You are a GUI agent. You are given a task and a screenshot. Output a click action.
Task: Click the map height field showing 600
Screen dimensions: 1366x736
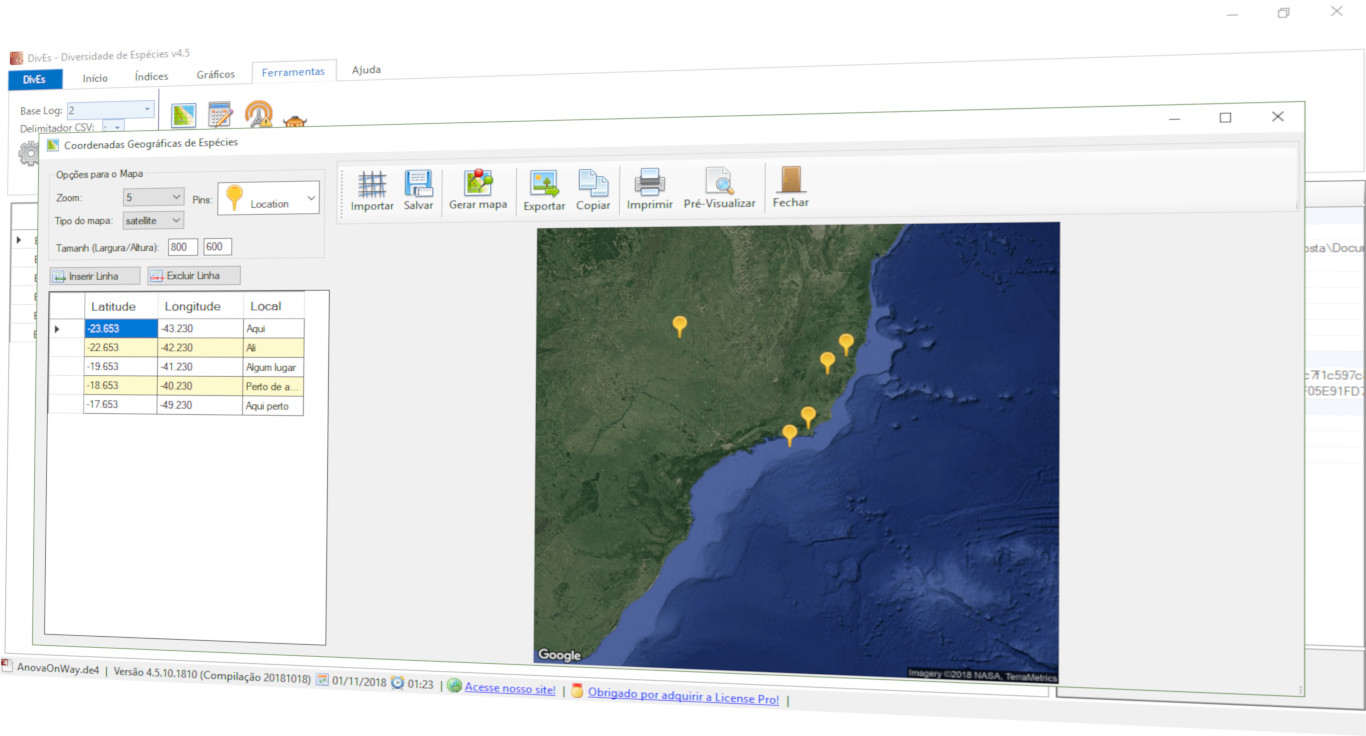[218, 246]
